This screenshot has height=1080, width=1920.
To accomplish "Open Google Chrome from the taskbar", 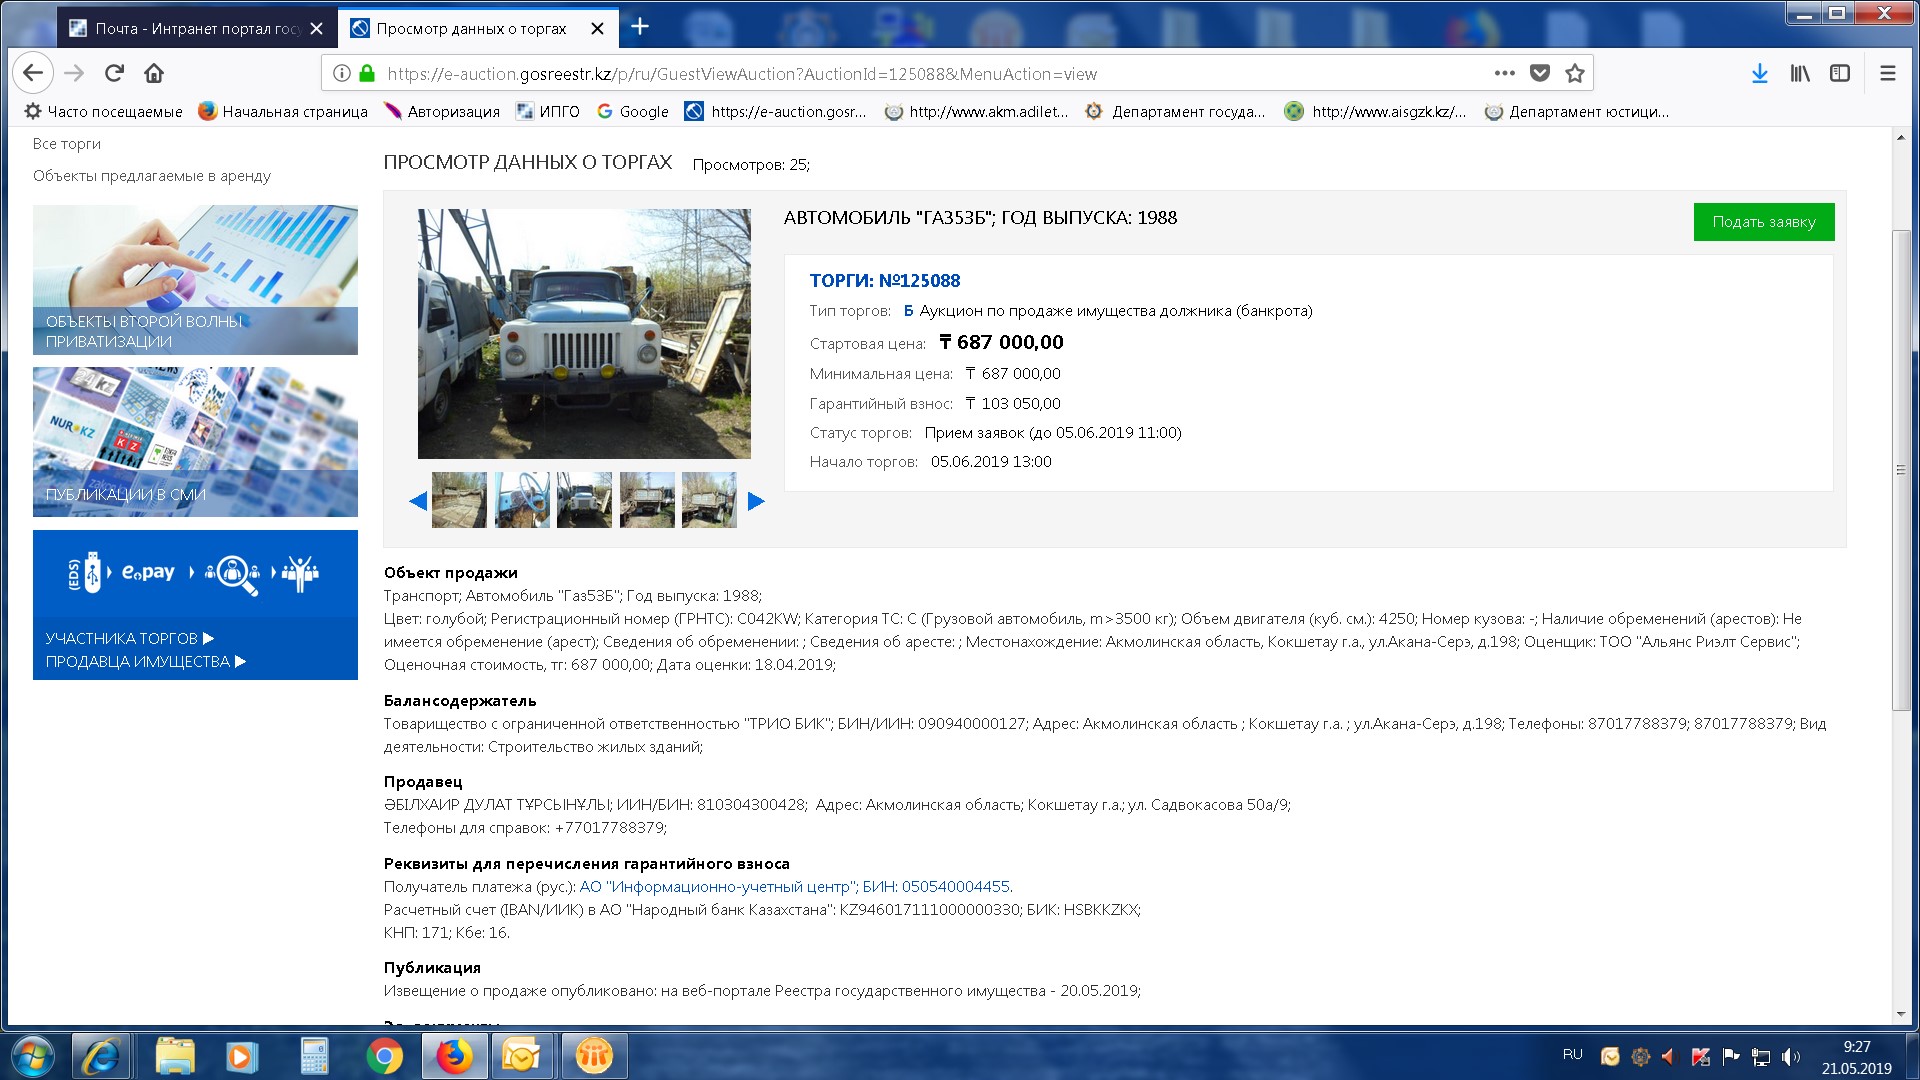I will [384, 1056].
